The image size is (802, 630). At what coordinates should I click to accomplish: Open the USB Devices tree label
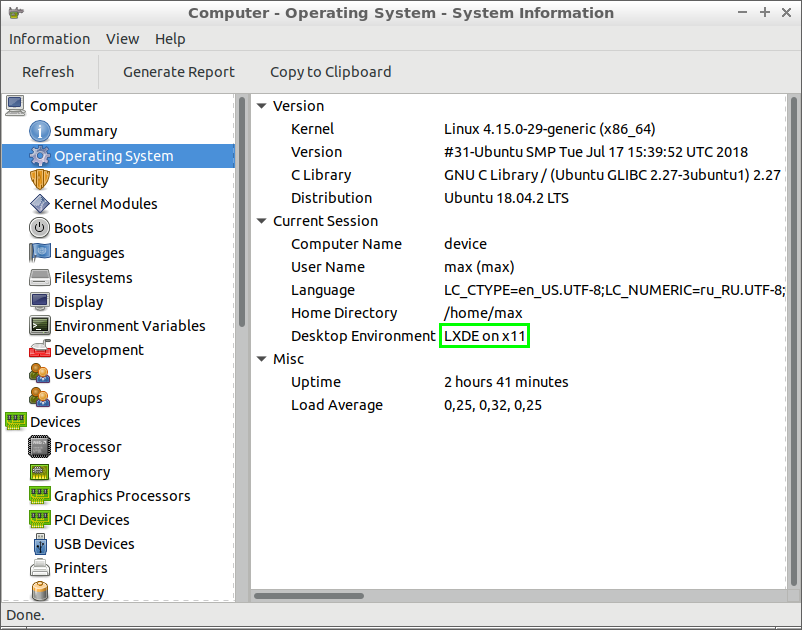click(x=94, y=544)
